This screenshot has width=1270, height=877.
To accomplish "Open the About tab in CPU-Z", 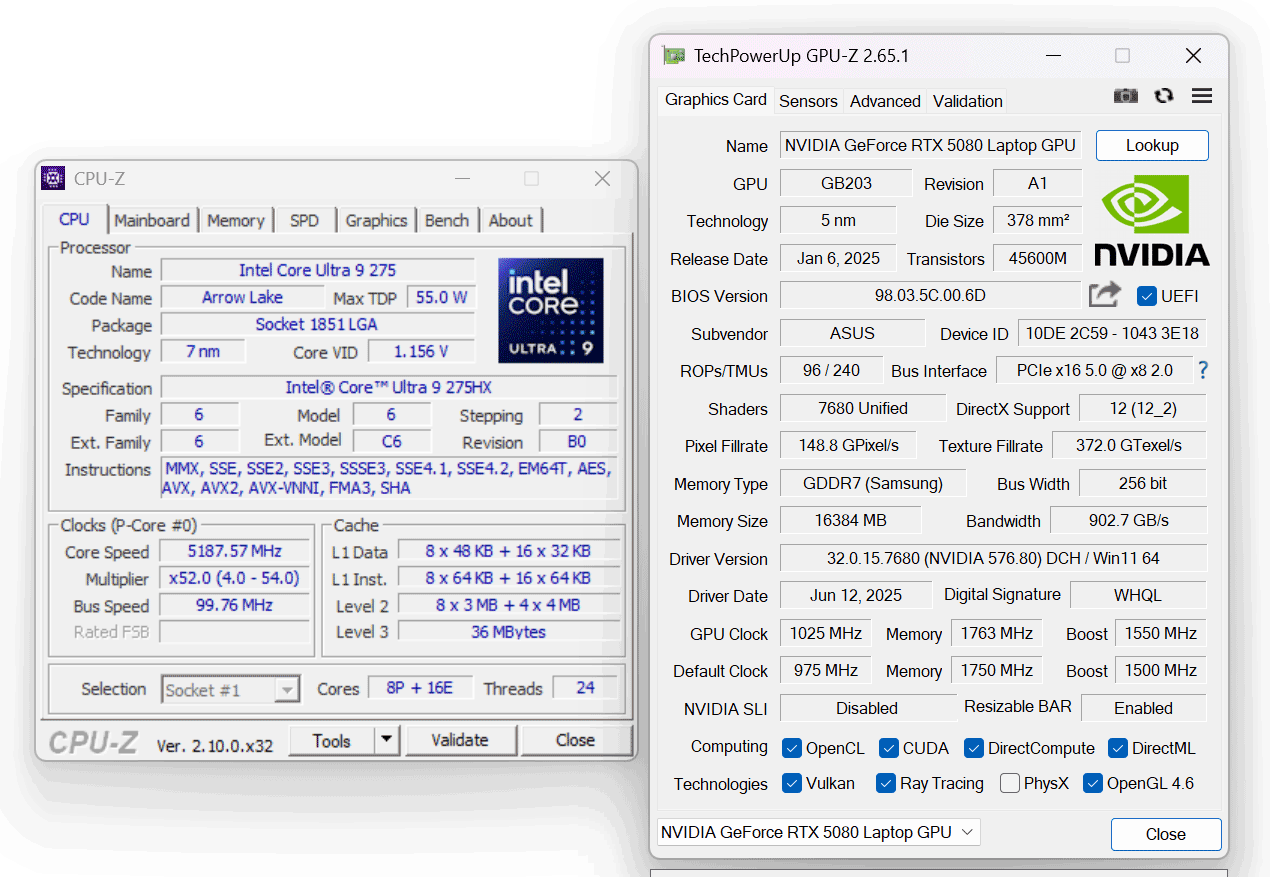I will point(511,220).
